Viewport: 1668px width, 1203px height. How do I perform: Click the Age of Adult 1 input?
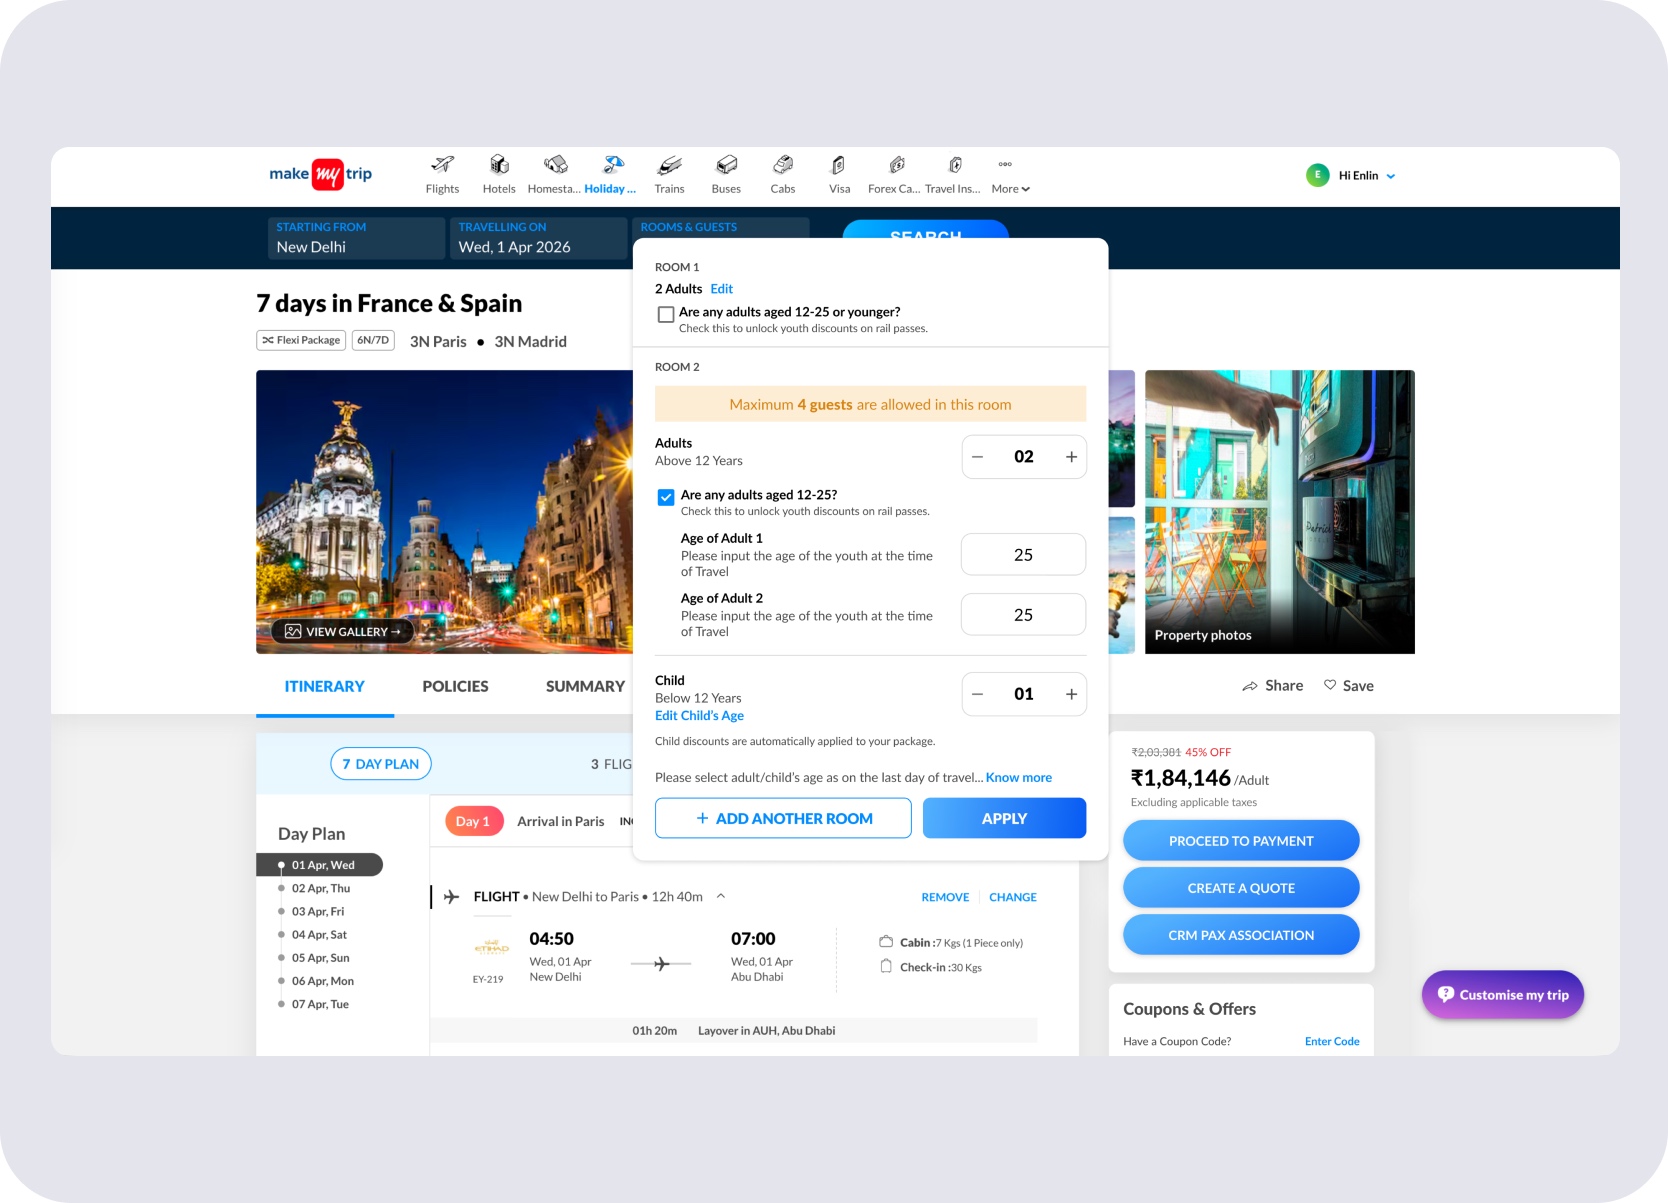point(1023,555)
